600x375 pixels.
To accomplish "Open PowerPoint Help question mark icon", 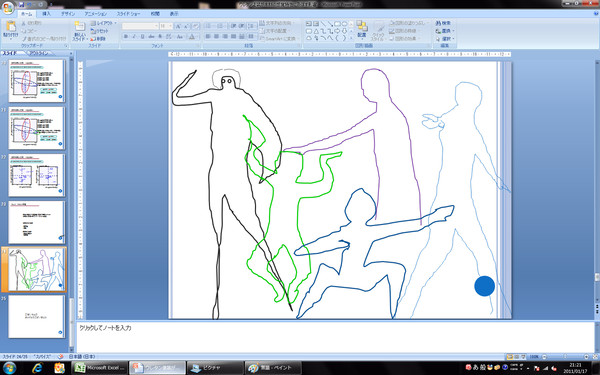I will [595, 13].
